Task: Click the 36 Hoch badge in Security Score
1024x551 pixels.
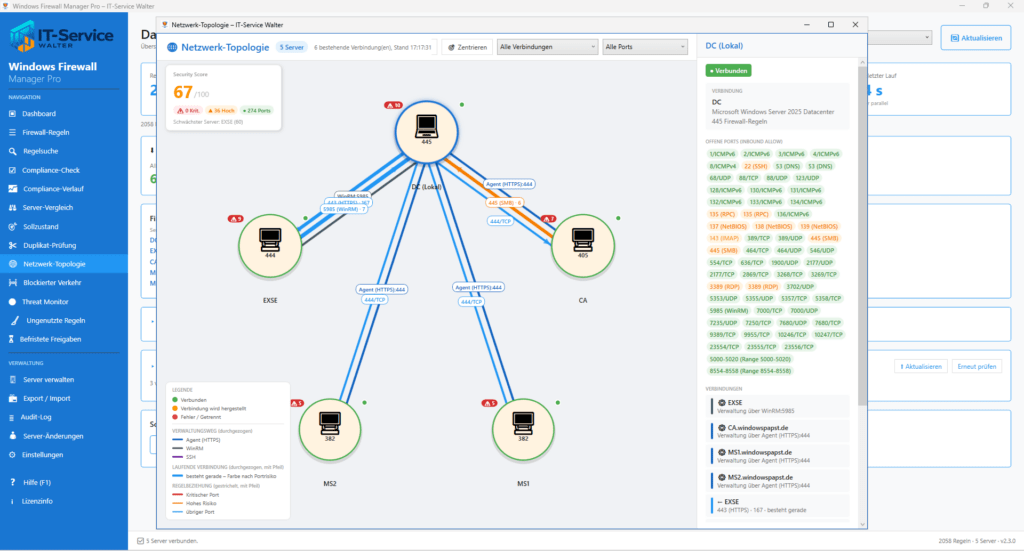Action: tap(221, 110)
